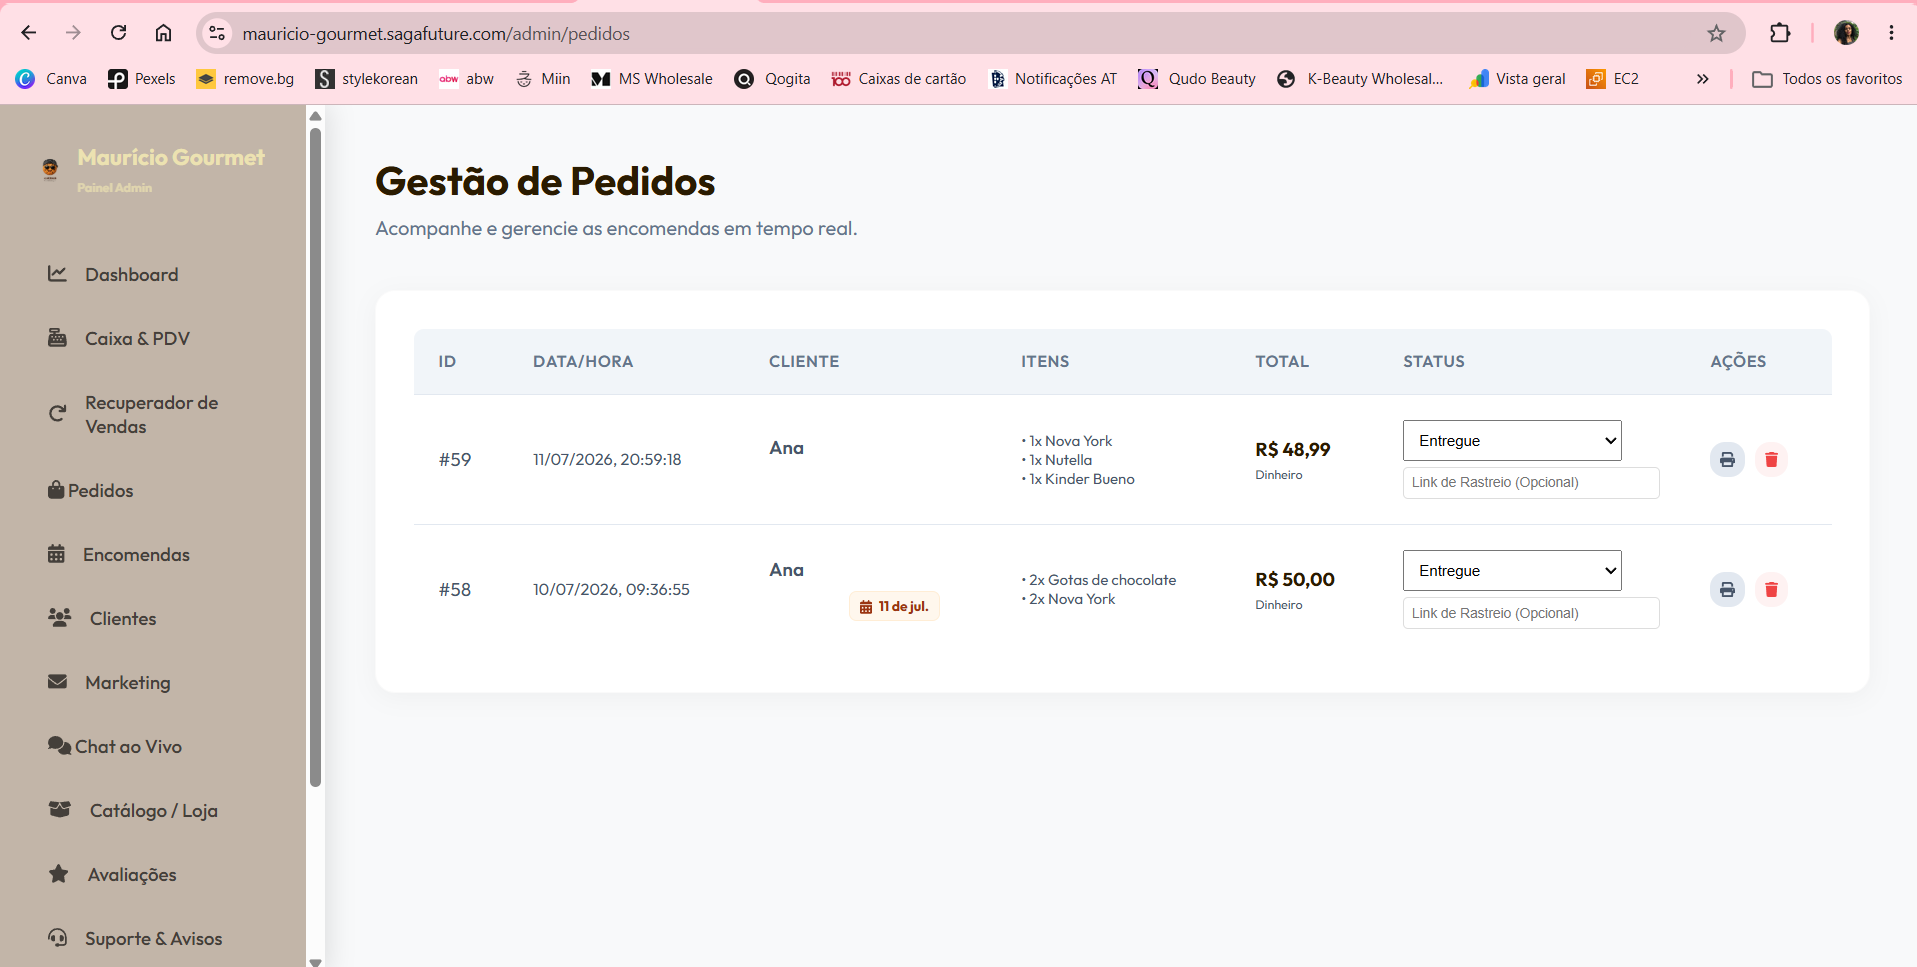Click tracking link field for order #58
Image resolution: width=1917 pixels, height=967 pixels.
coord(1531,613)
